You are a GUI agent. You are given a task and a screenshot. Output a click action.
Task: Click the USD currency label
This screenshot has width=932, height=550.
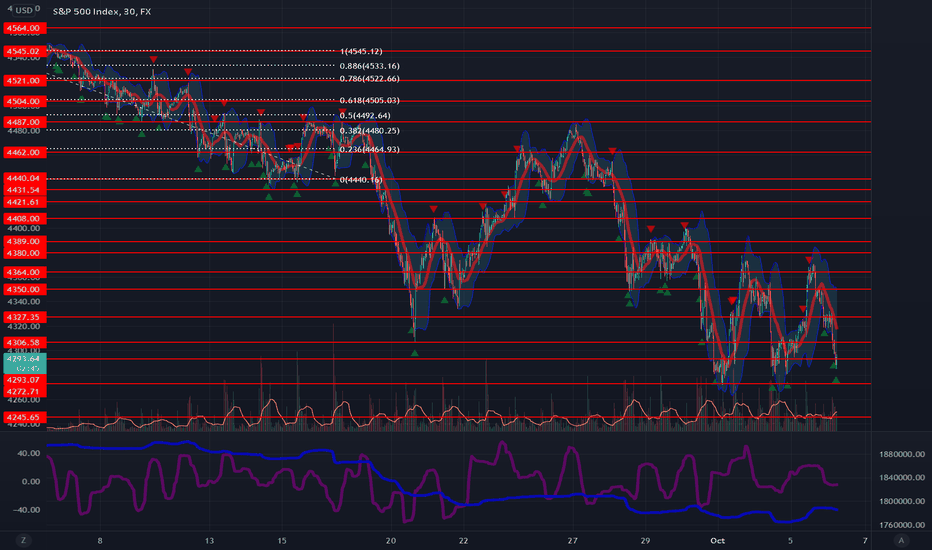[x=24, y=10]
